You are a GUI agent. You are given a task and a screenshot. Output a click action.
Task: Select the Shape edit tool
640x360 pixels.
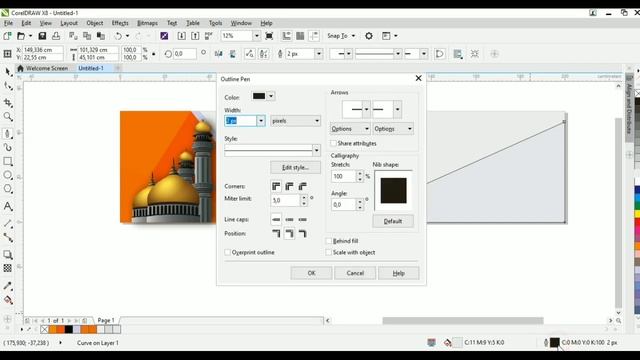pyautogui.click(x=8, y=87)
